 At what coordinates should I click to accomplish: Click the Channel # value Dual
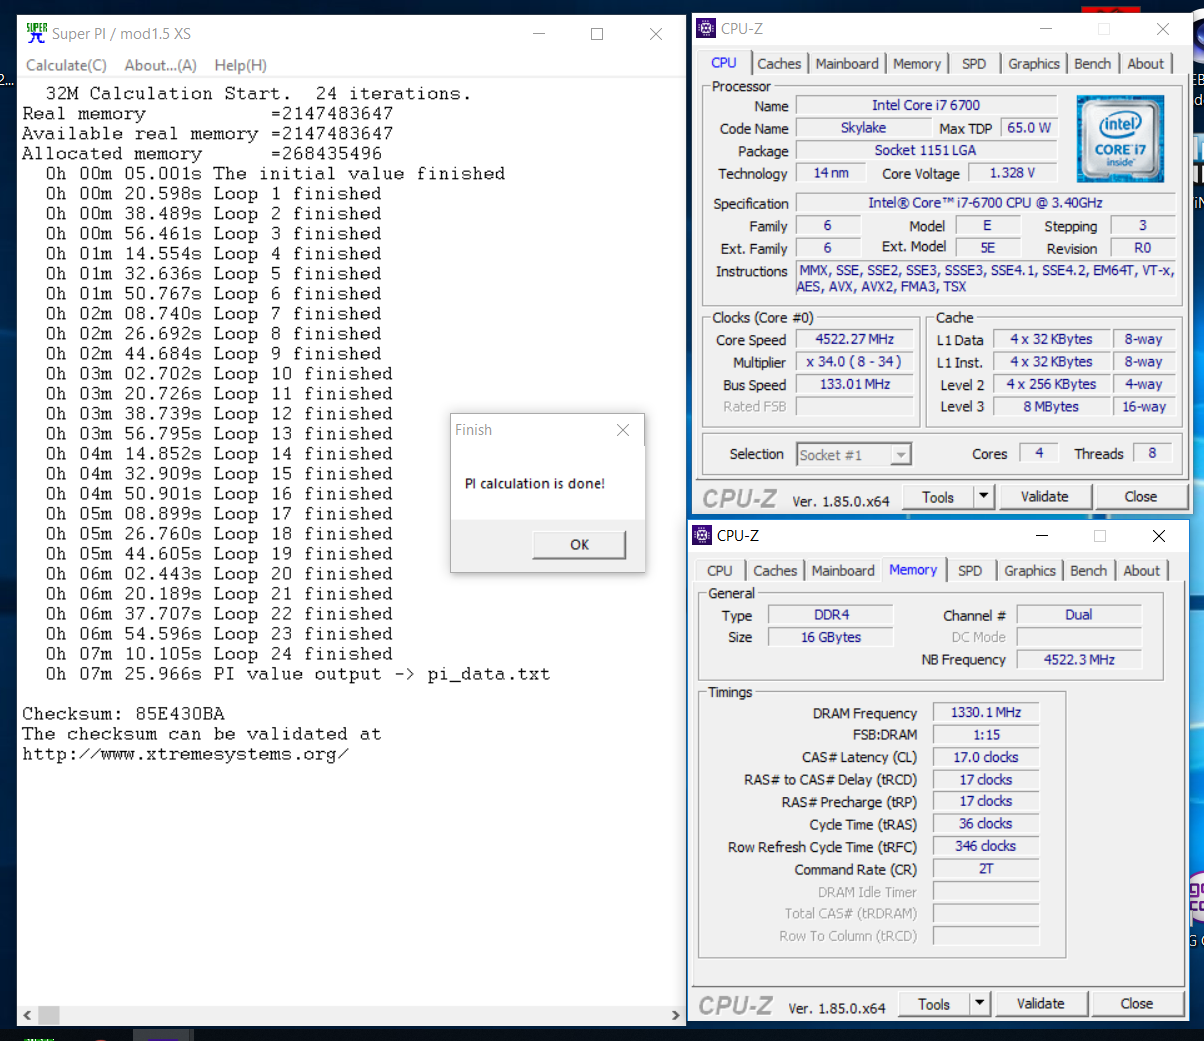pos(1079,615)
